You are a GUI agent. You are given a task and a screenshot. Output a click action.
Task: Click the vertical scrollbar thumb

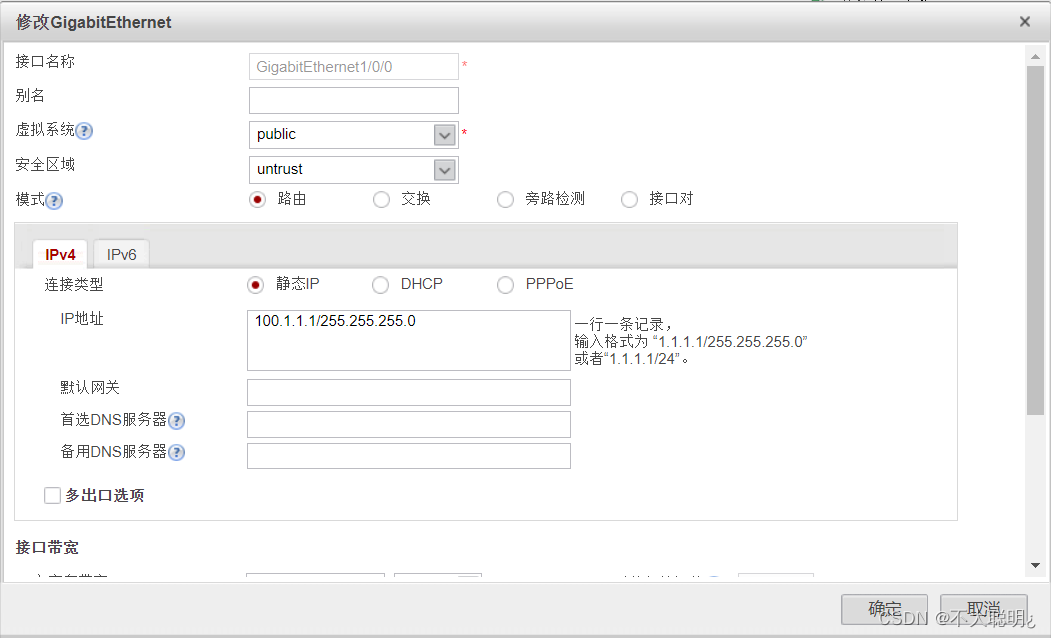click(x=1035, y=241)
